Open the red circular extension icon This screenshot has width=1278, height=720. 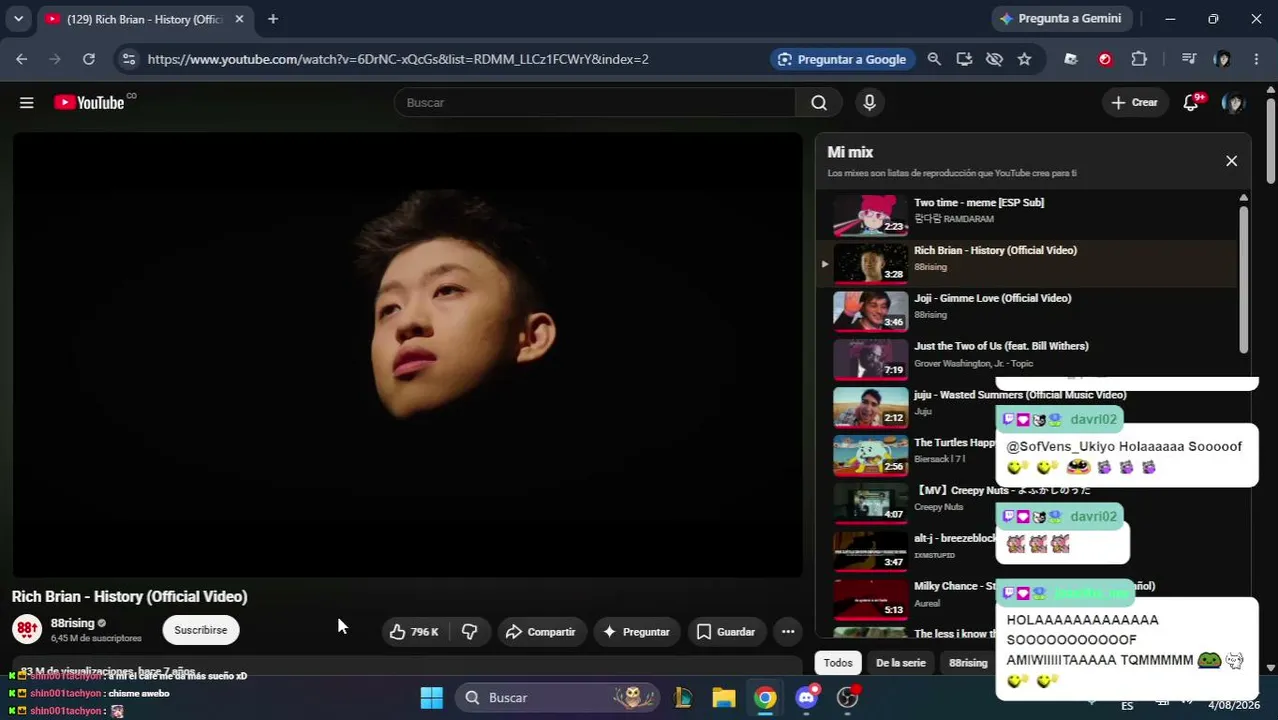coord(1105,59)
